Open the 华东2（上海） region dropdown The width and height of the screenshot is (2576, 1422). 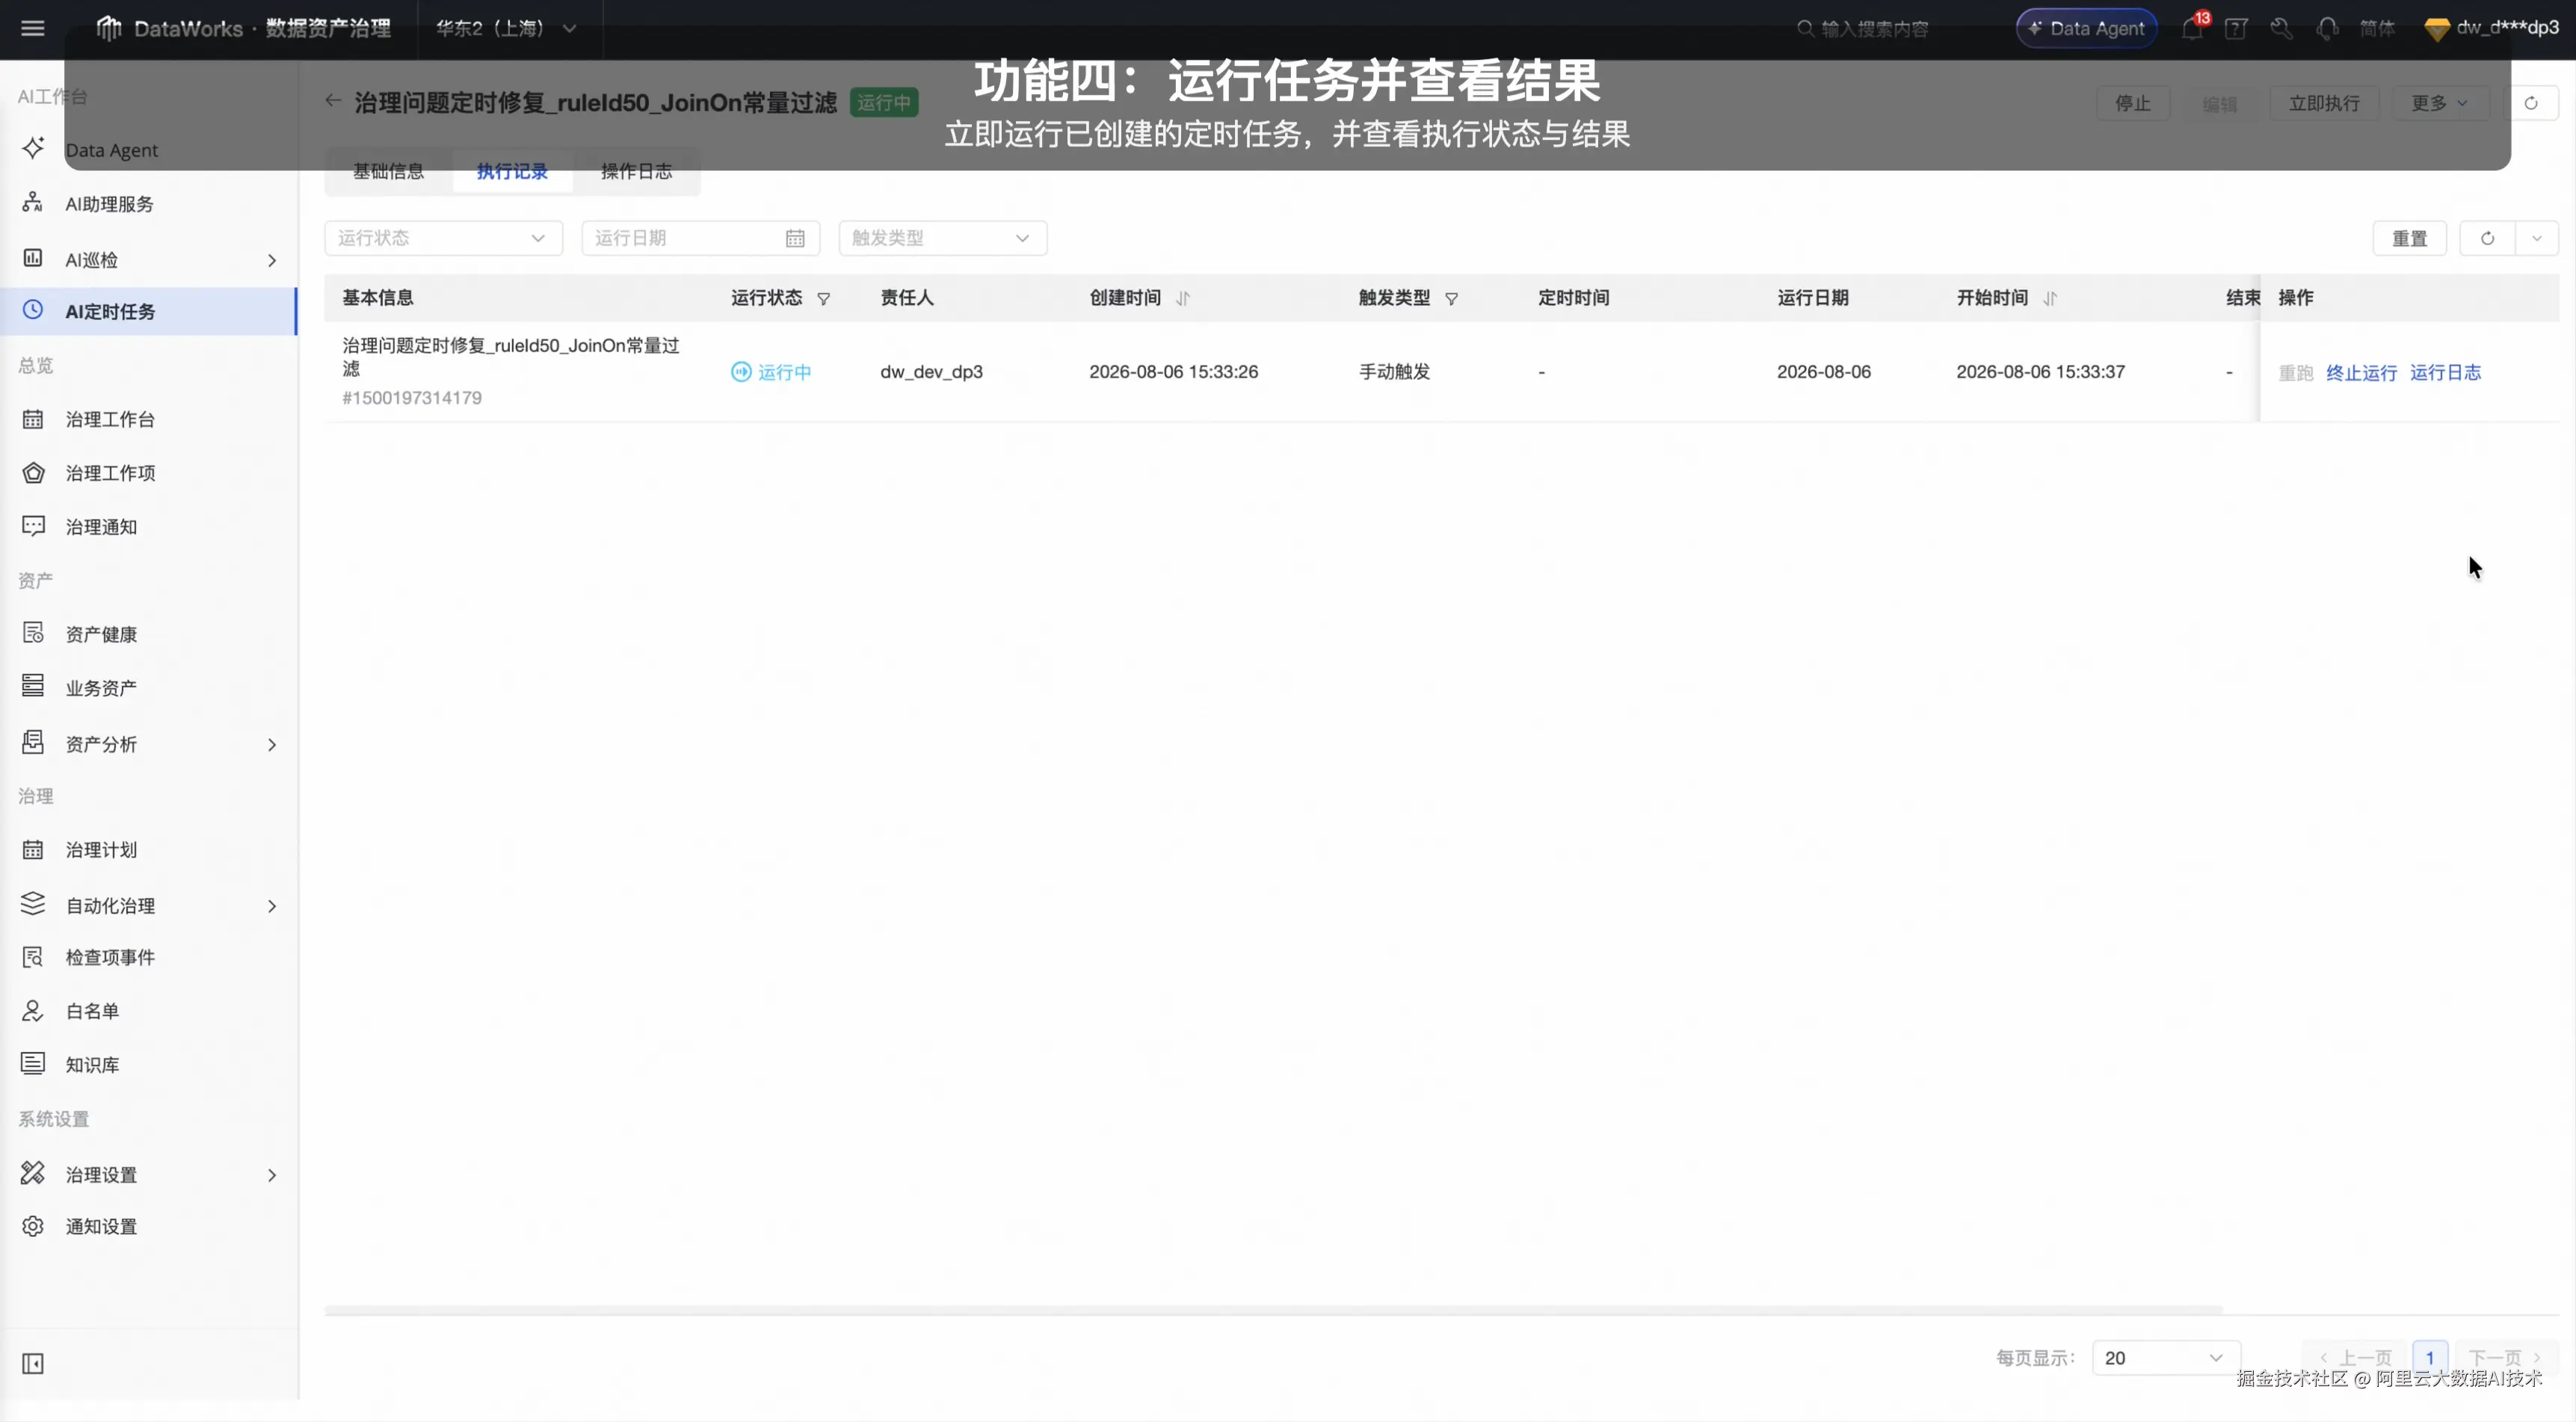(x=506, y=28)
